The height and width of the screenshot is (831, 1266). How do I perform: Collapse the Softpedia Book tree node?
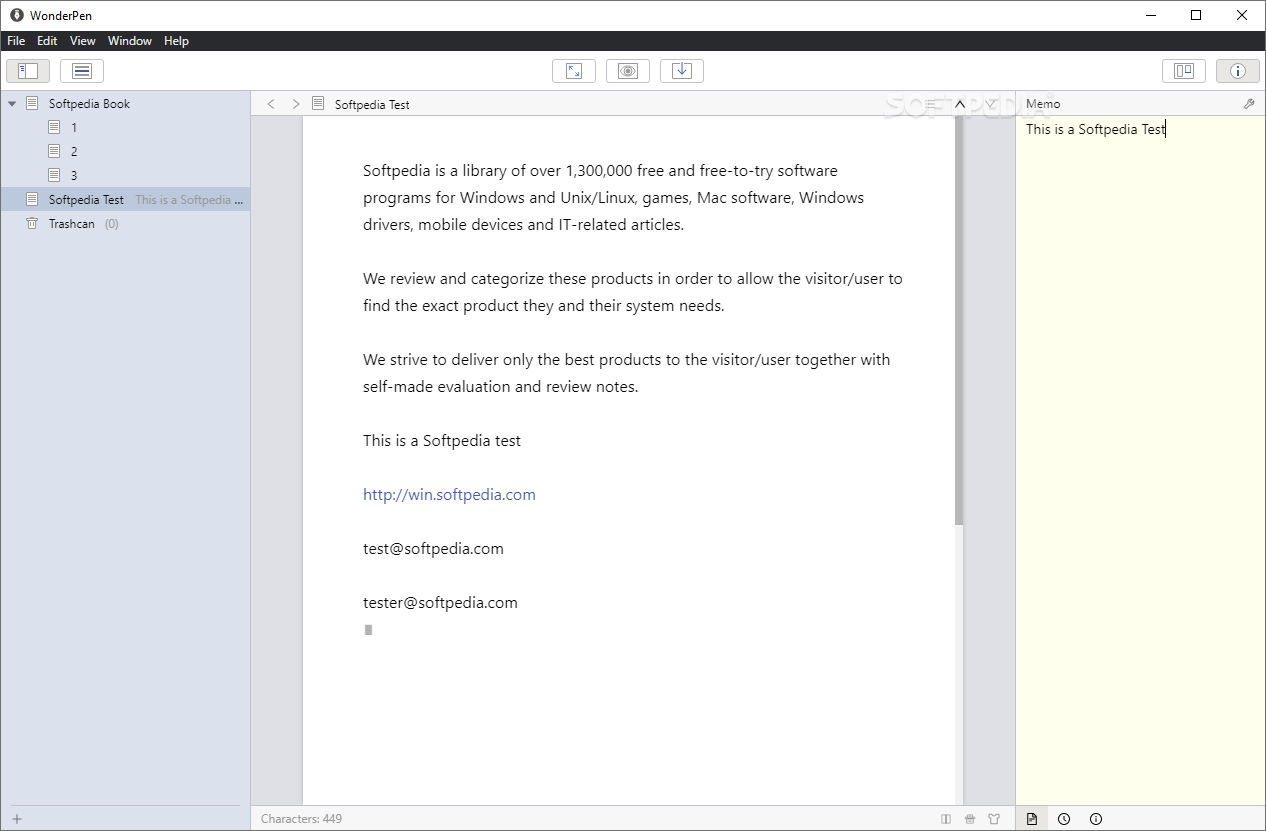(12, 104)
